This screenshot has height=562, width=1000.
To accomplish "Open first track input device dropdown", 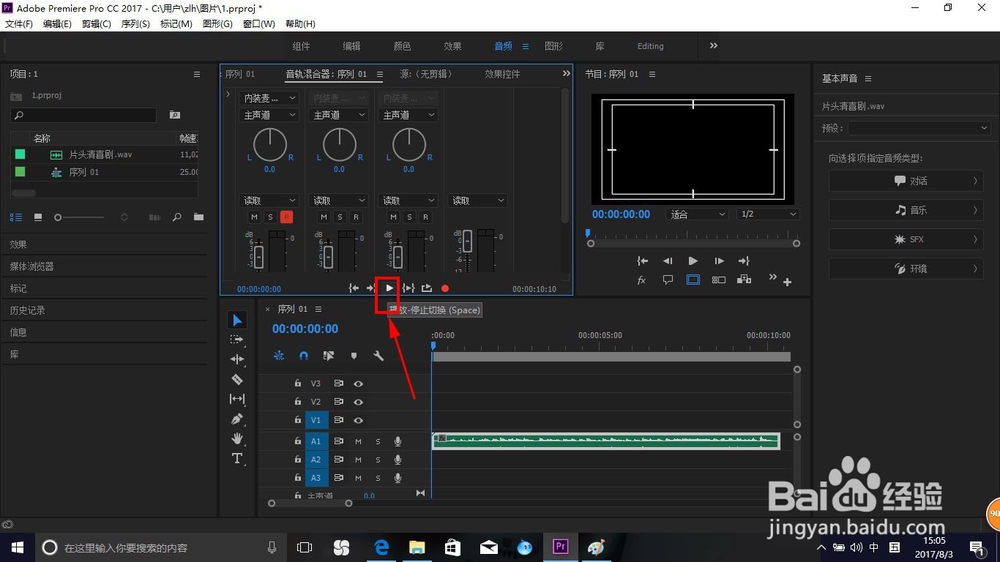I will tap(269, 98).
